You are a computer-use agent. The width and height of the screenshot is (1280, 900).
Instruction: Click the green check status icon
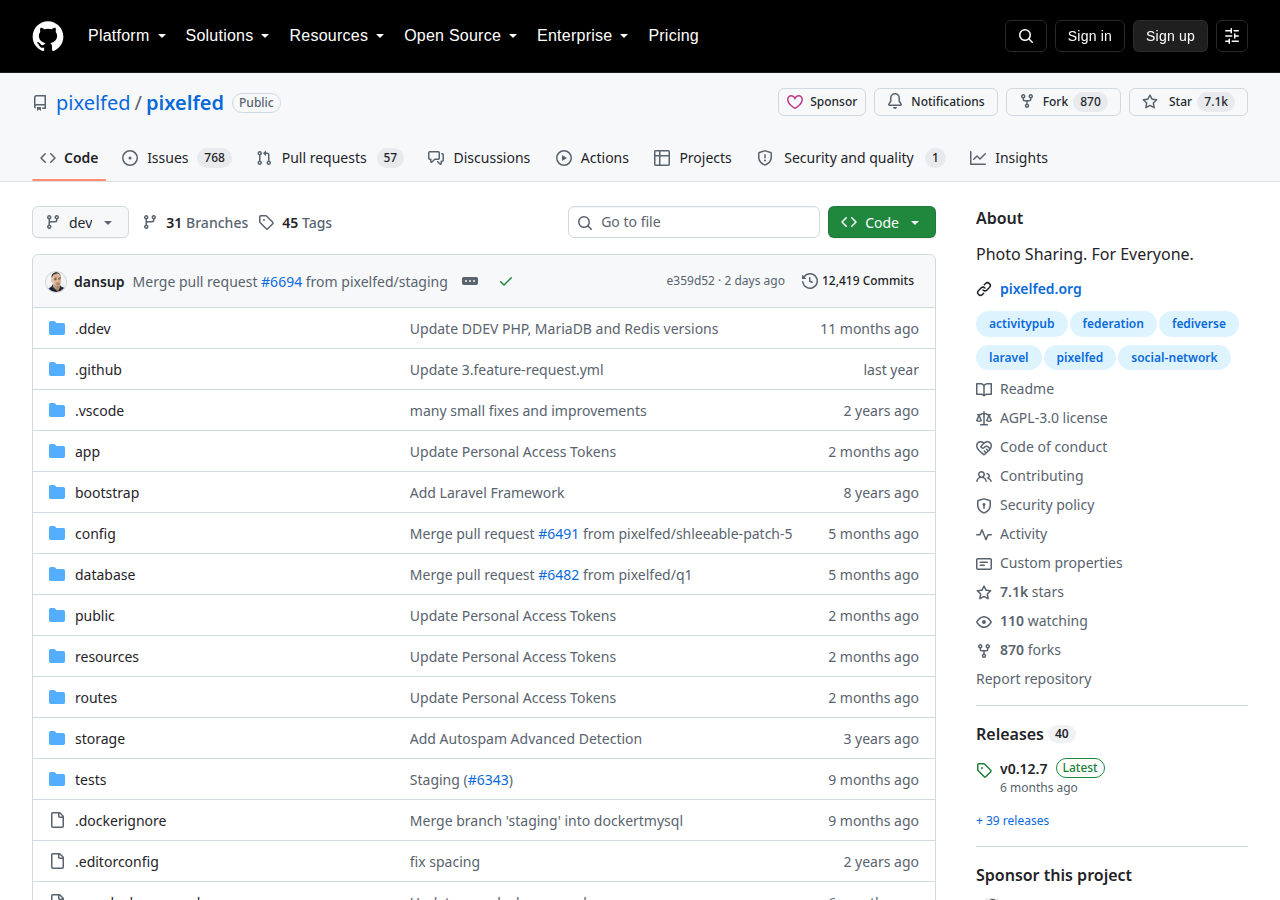(506, 281)
